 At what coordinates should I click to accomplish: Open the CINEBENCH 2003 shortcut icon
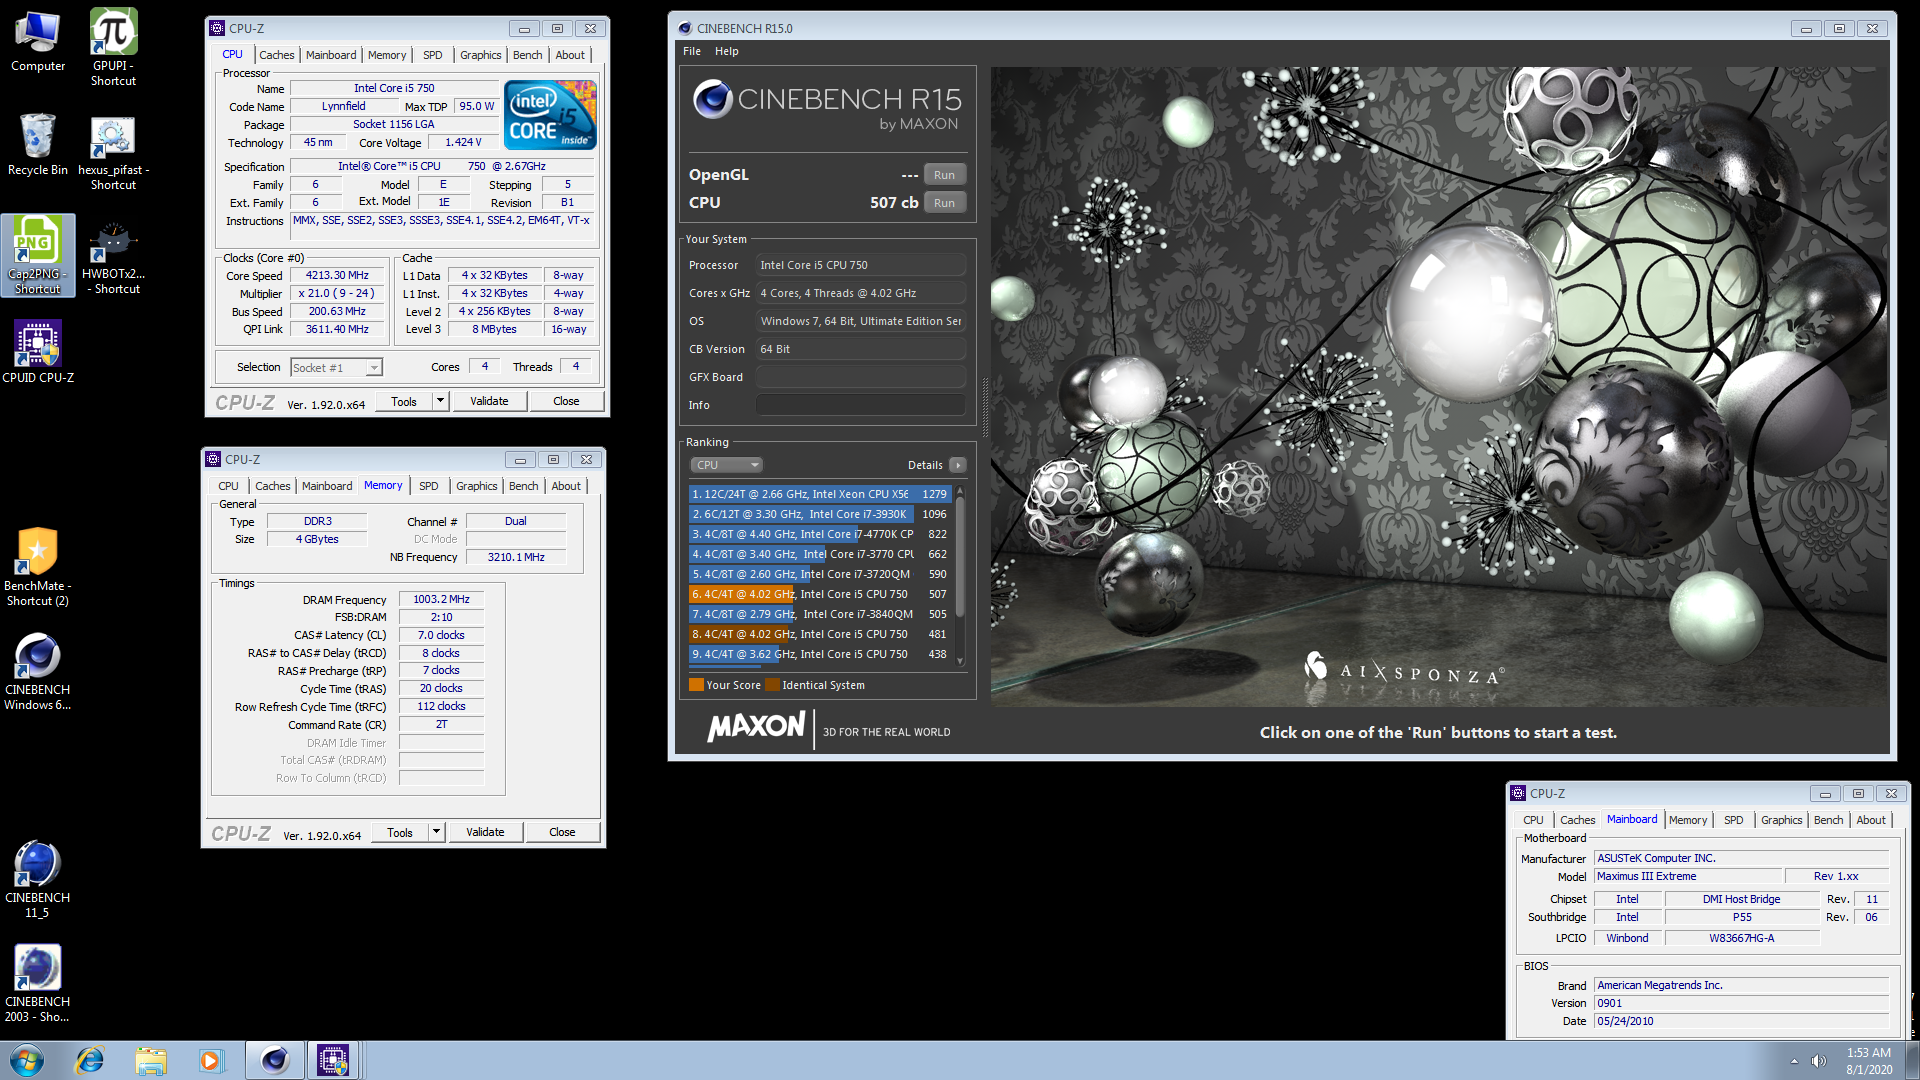pos(38,983)
